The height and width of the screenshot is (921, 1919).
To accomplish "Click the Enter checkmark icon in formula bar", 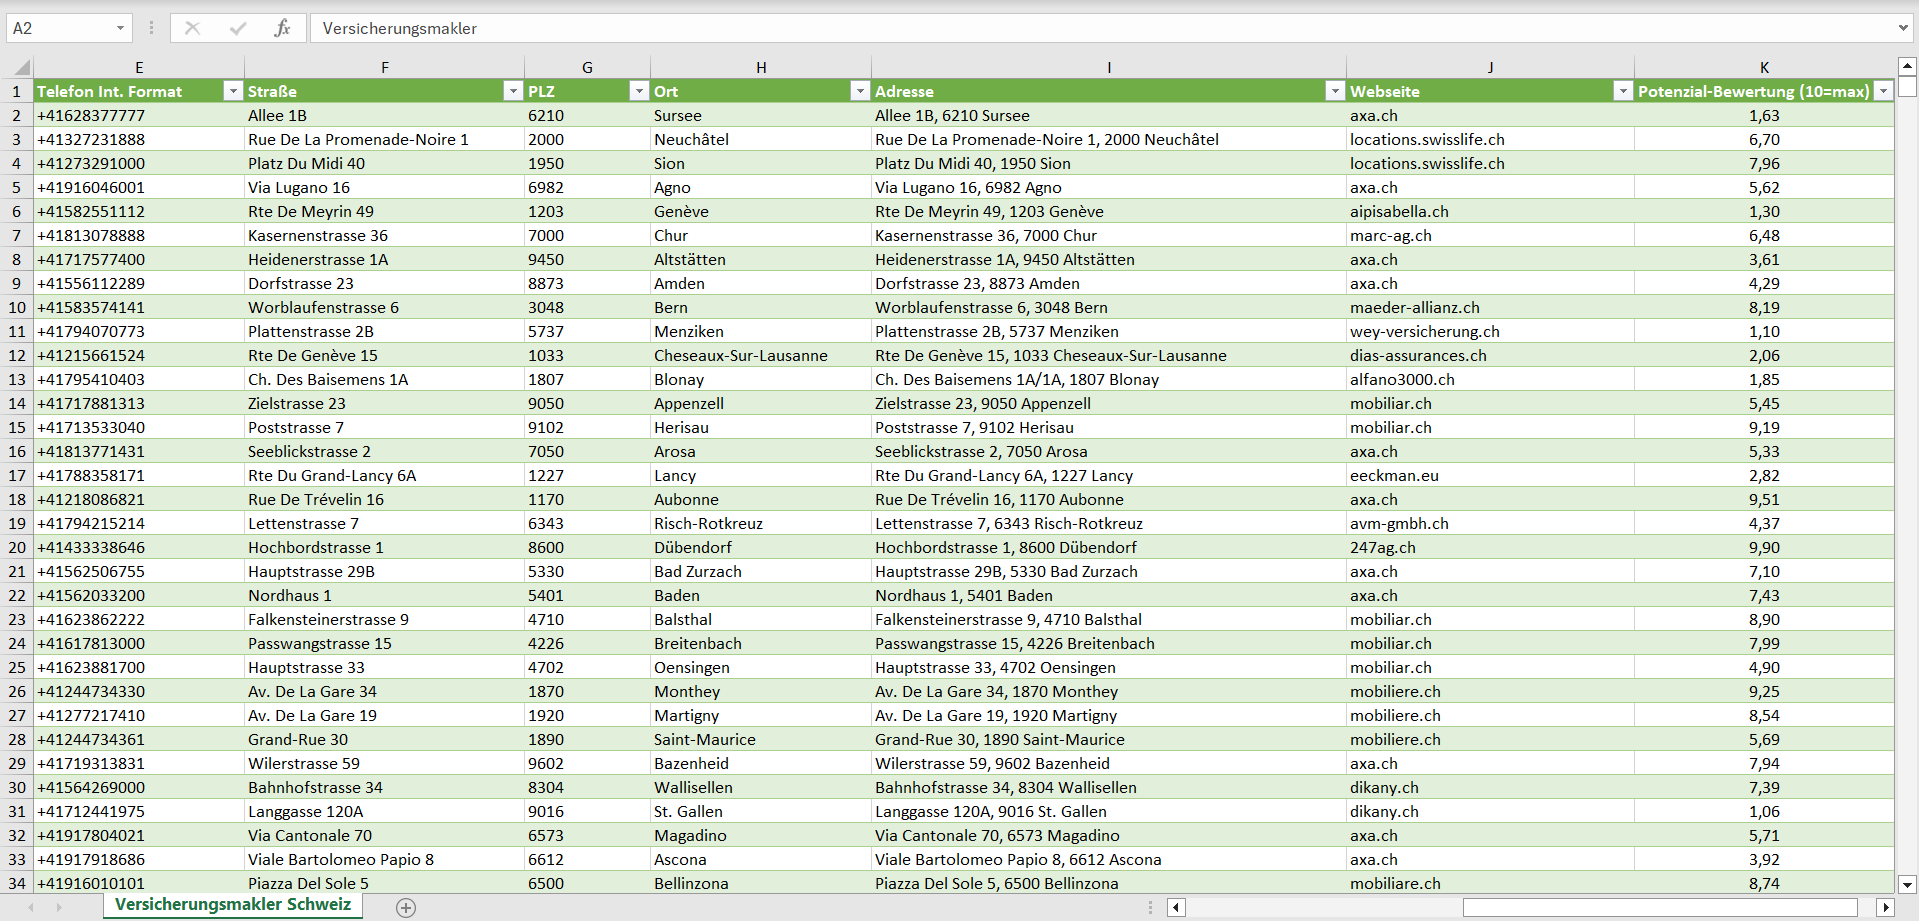I will (x=237, y=28).
